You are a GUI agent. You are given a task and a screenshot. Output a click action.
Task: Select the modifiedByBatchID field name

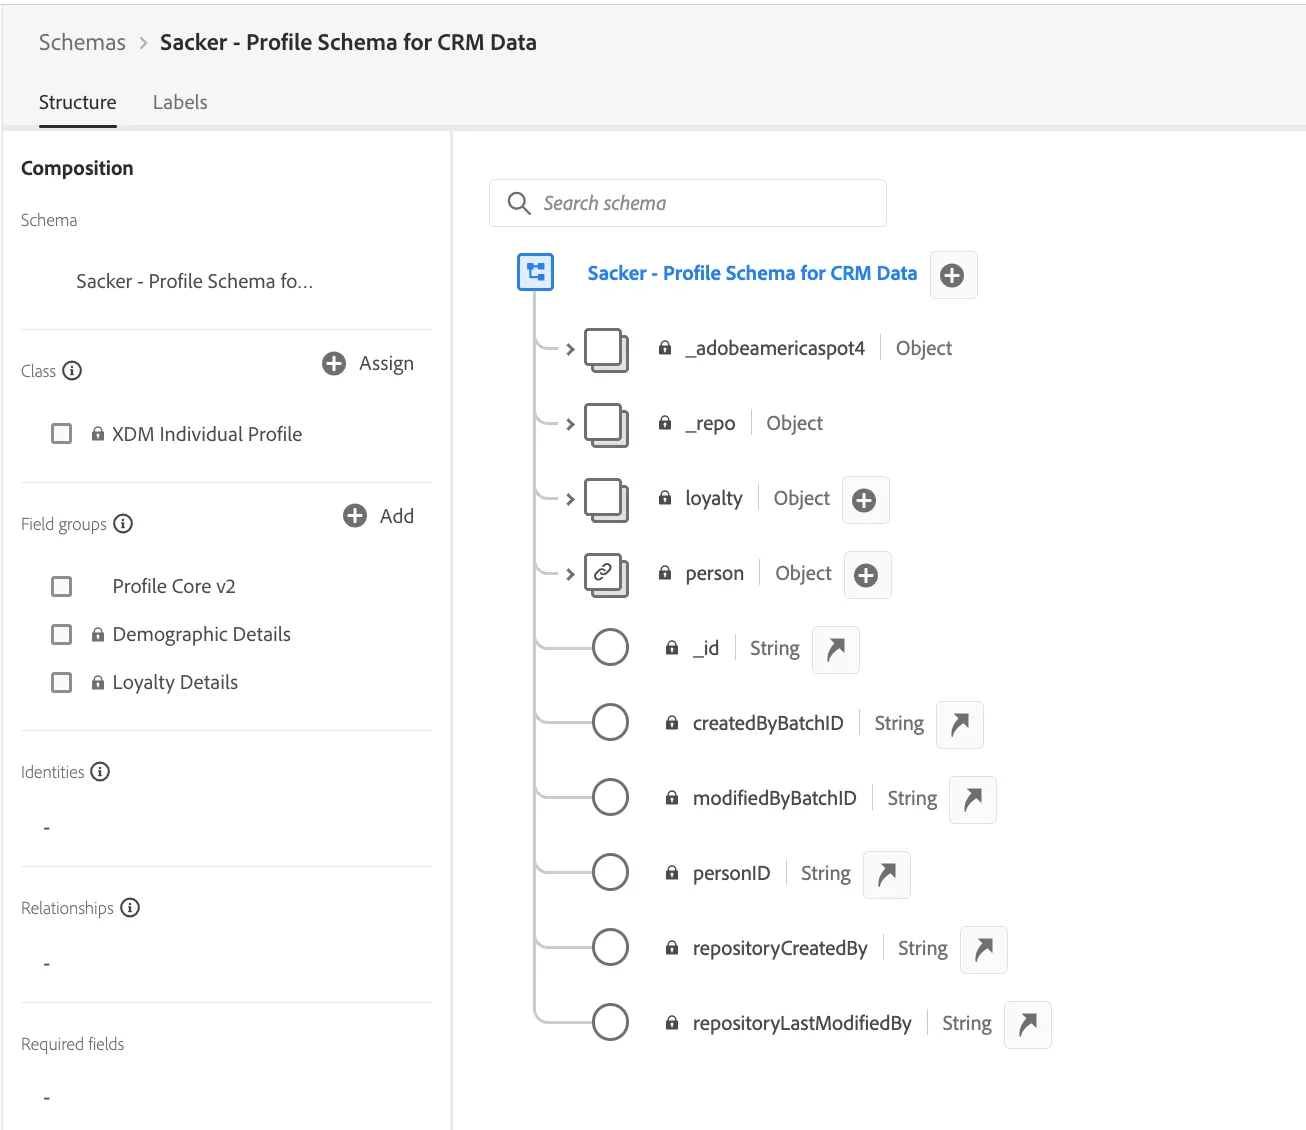tap(775, 798)
